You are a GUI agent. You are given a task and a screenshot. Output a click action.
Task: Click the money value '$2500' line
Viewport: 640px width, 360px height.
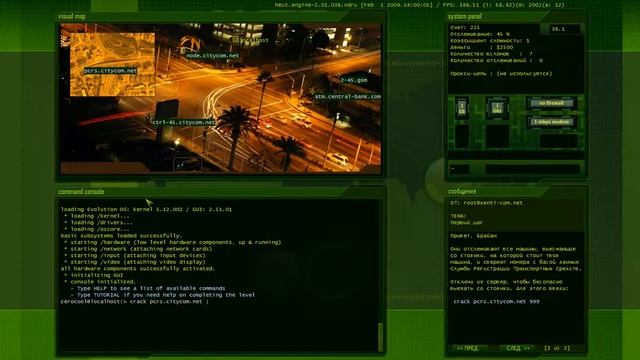click(x=482, y=47)
